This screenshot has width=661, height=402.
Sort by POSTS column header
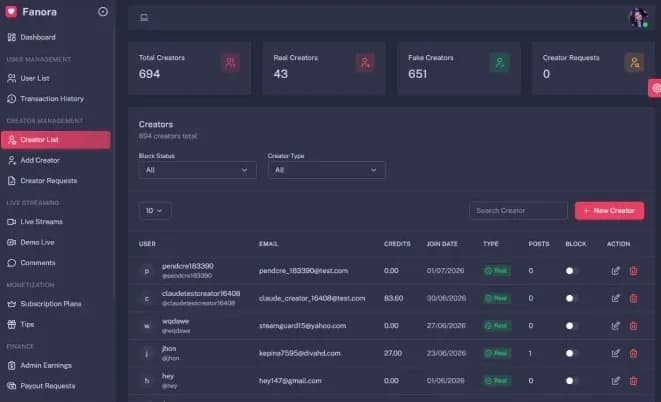coord(539,244)
